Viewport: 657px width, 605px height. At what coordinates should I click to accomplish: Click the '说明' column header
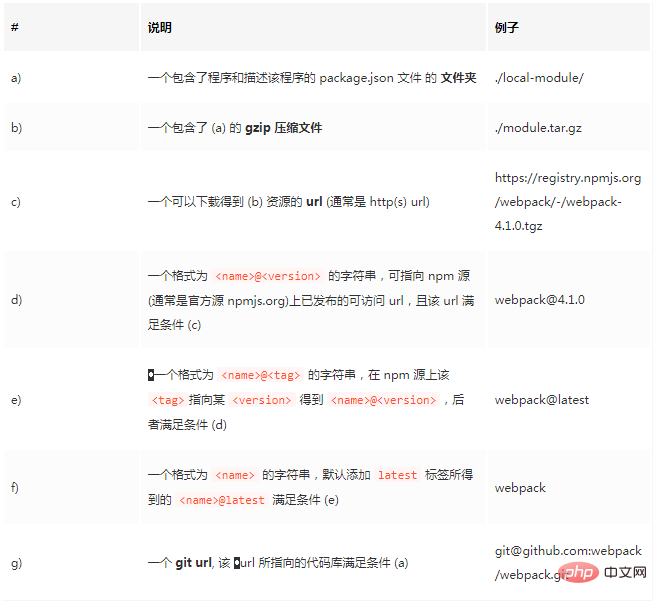pyautogui.click(x=160, y=28)
